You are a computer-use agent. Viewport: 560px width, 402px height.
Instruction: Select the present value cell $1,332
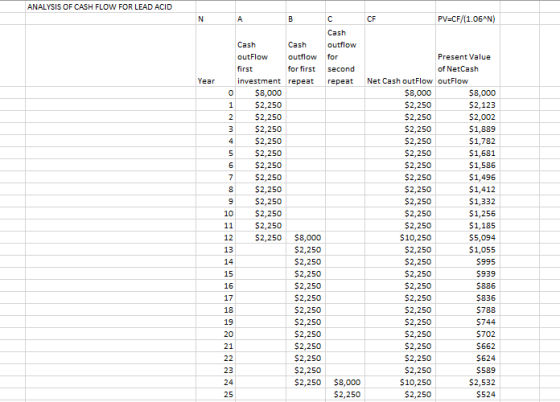[x=468, y=201]
